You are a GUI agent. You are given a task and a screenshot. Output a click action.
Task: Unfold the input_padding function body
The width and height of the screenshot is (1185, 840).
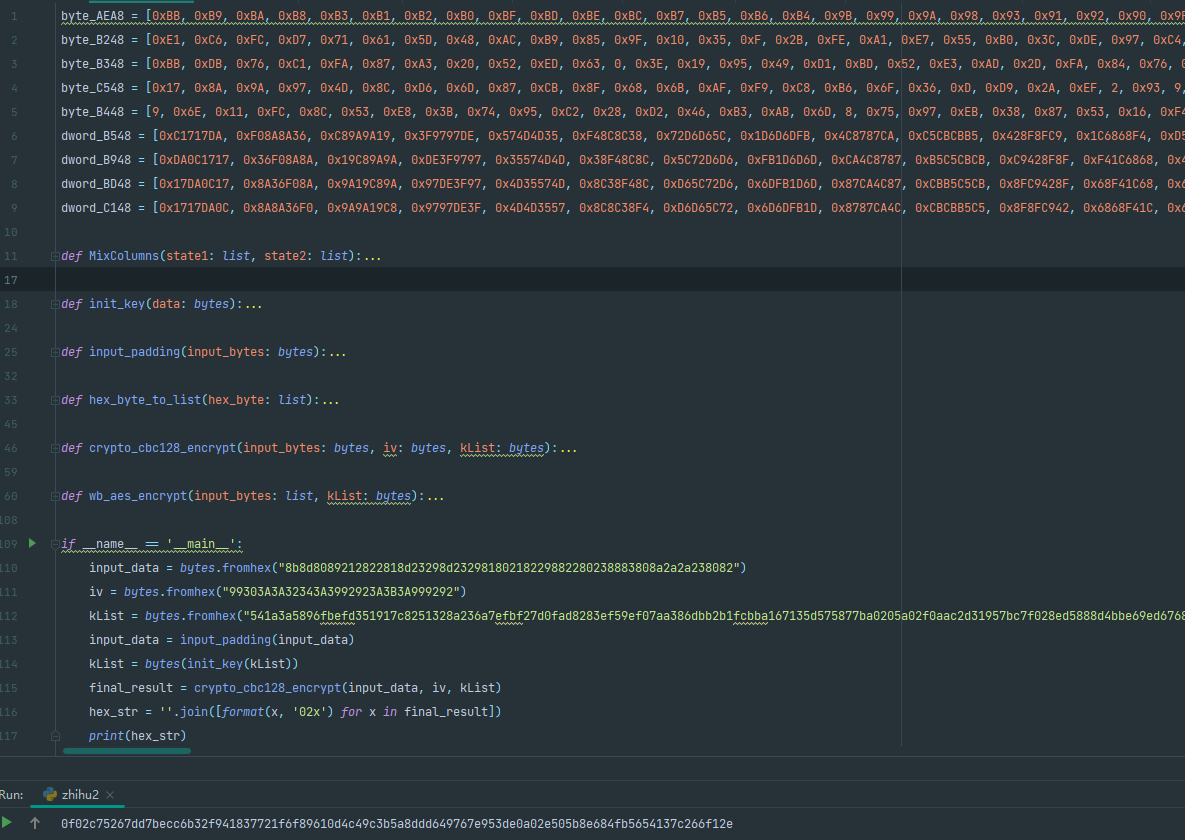(x=53, y=352)
